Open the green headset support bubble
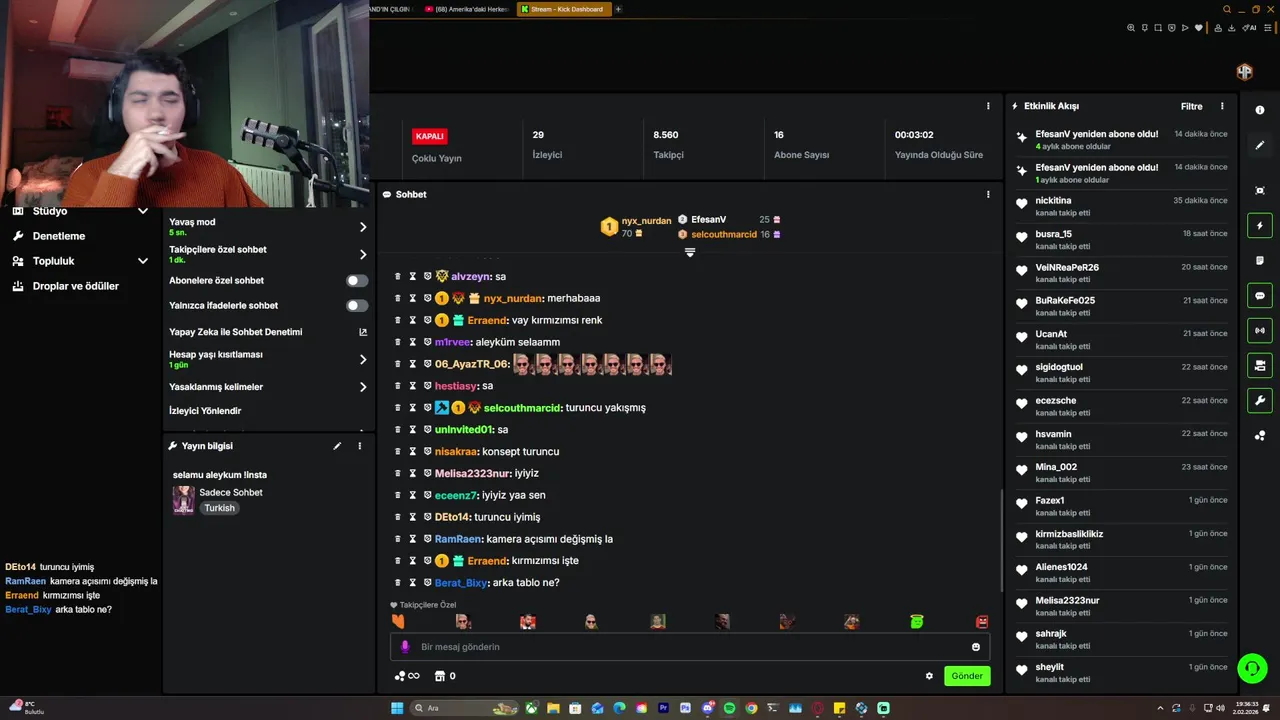1280x720 pixels. [x=1252, y=667]
